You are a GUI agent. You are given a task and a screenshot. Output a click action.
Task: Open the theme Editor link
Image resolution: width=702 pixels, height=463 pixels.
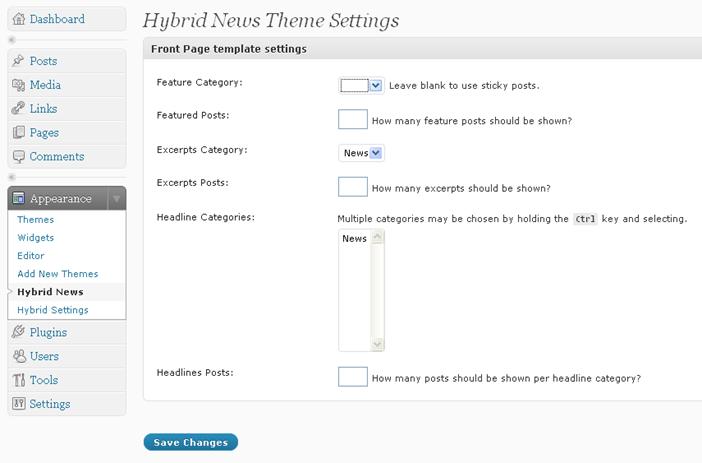(30, 256)
